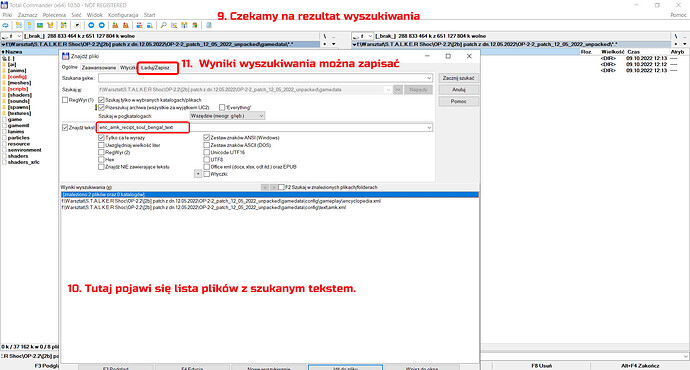Click the refresh (reread source) toolbar icon
690x370 pixels.
[x=5, y=26]
